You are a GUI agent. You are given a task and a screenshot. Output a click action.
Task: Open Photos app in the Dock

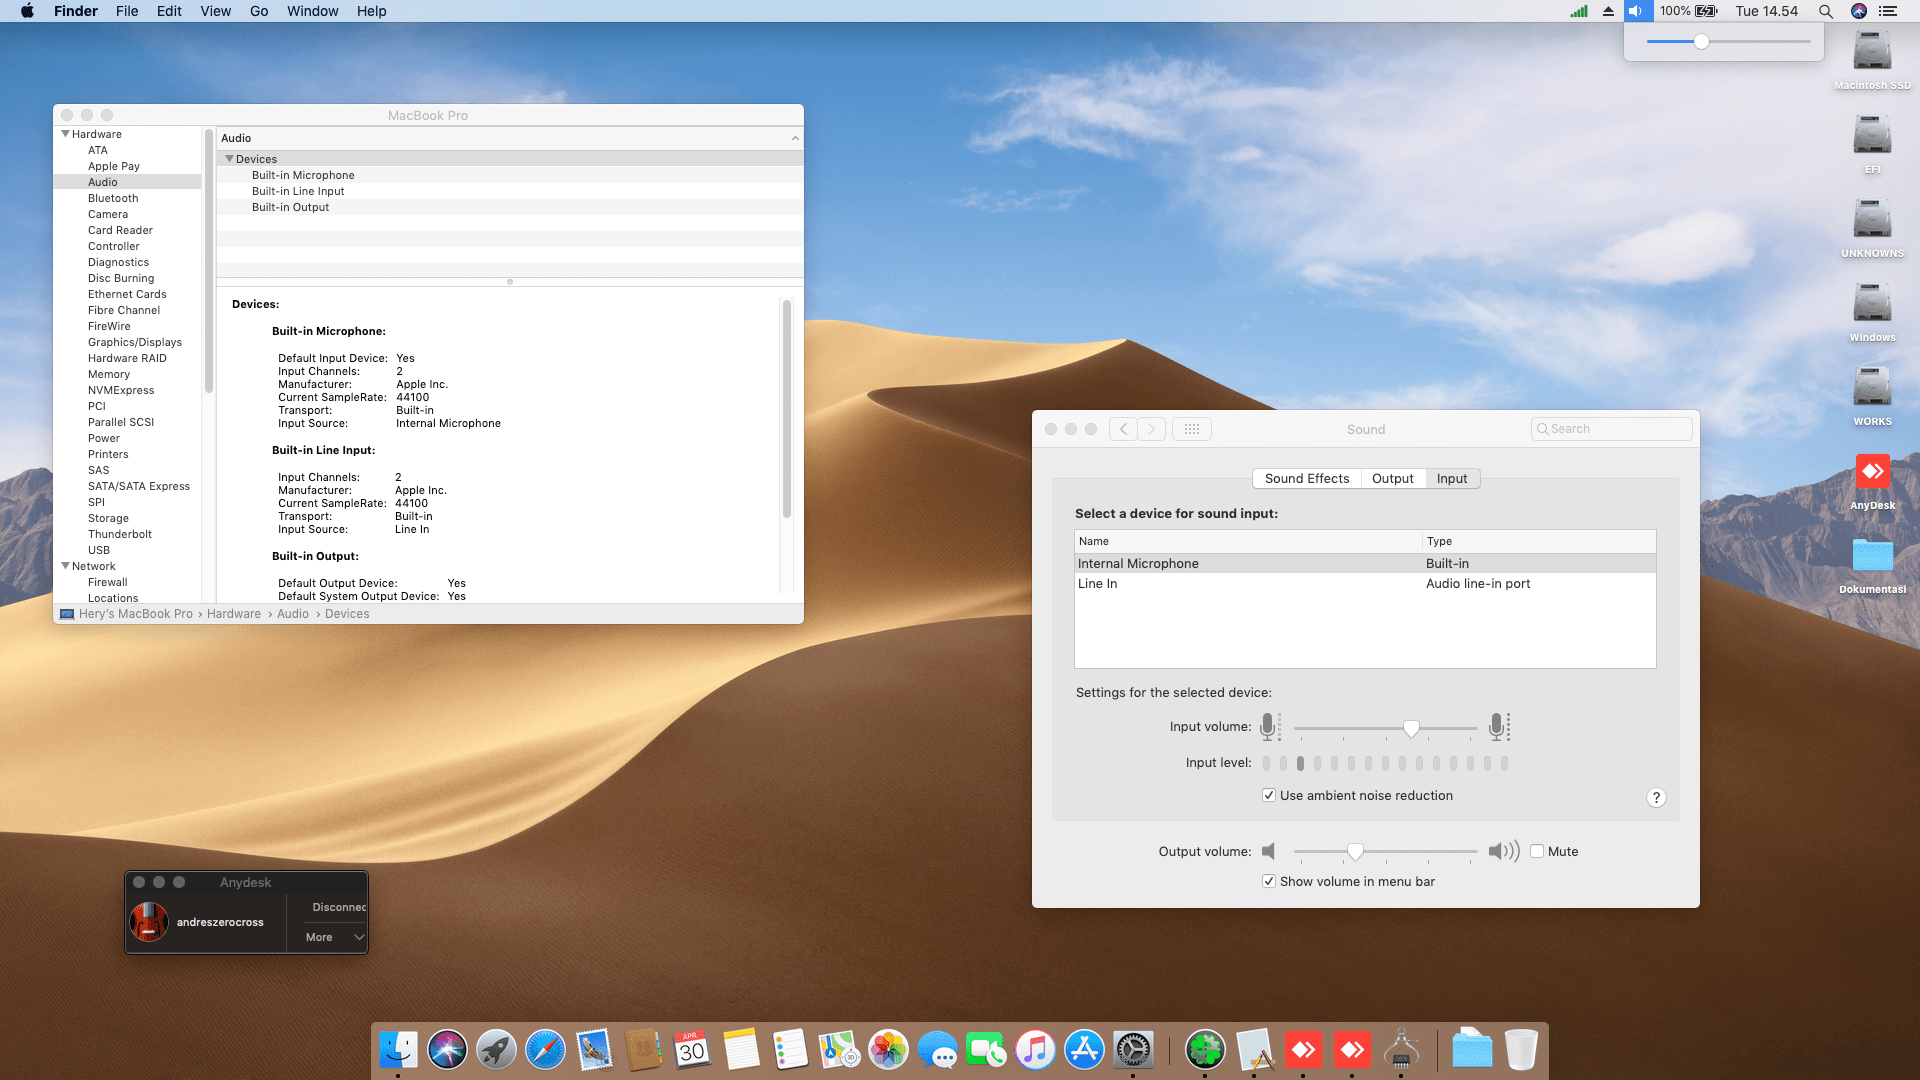[888, 1050]
